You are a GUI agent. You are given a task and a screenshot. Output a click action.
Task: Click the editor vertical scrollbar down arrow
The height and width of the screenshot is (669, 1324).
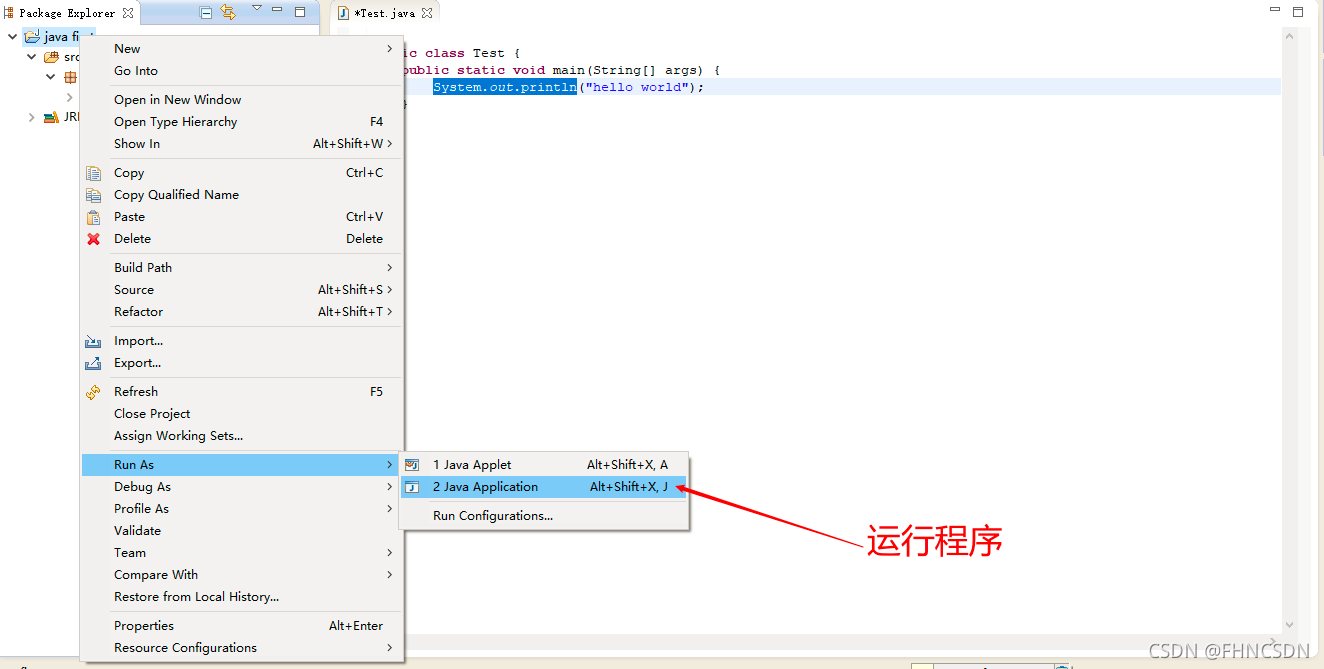[x=1290, y=625]
